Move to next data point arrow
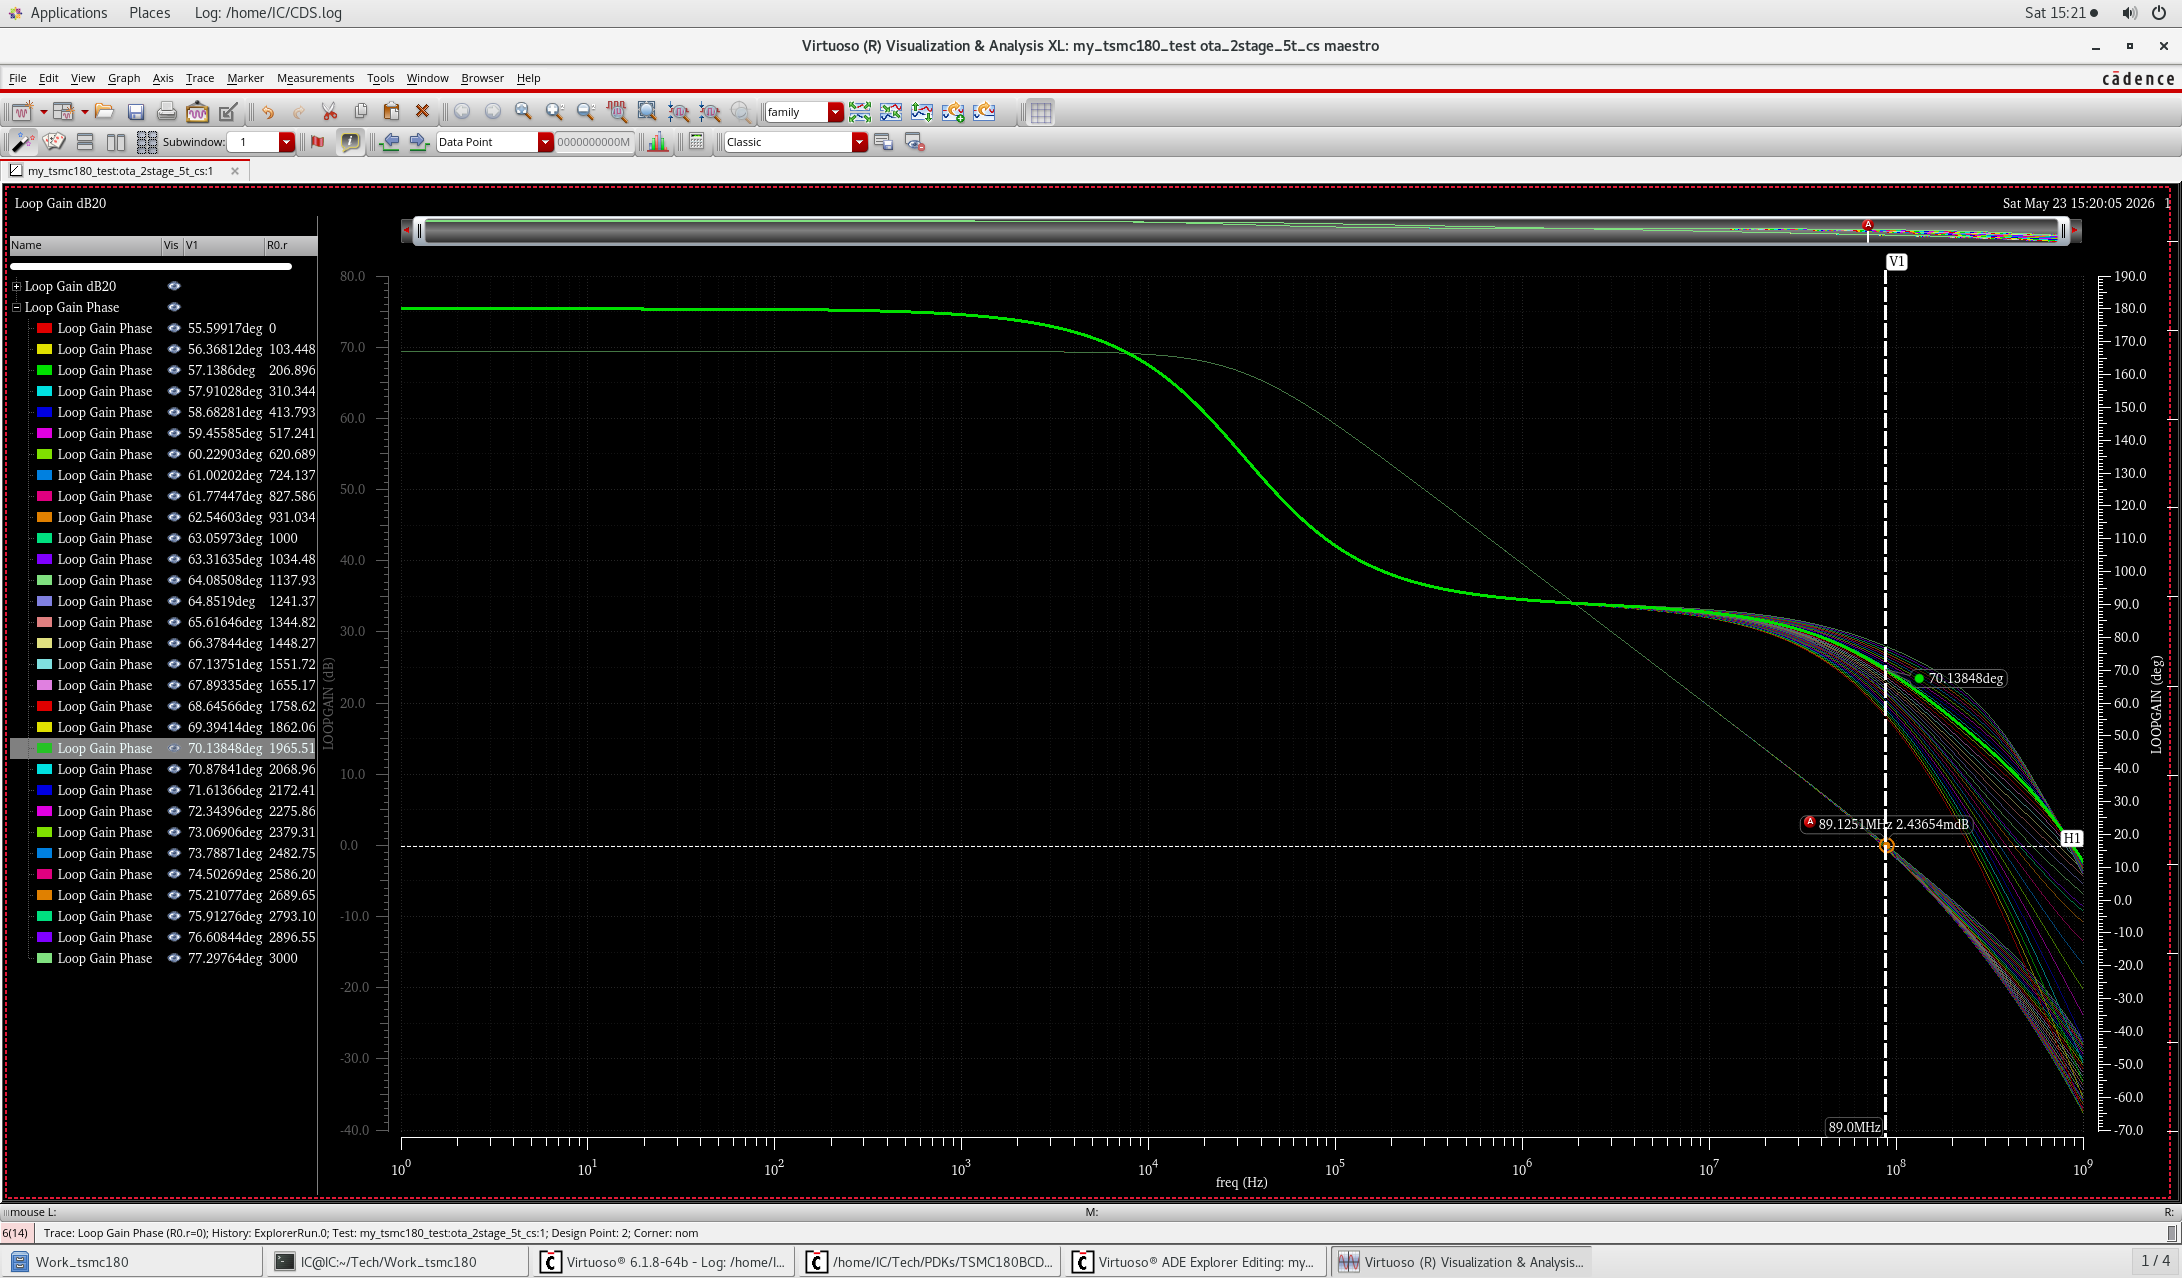 (x=419, y=142)
